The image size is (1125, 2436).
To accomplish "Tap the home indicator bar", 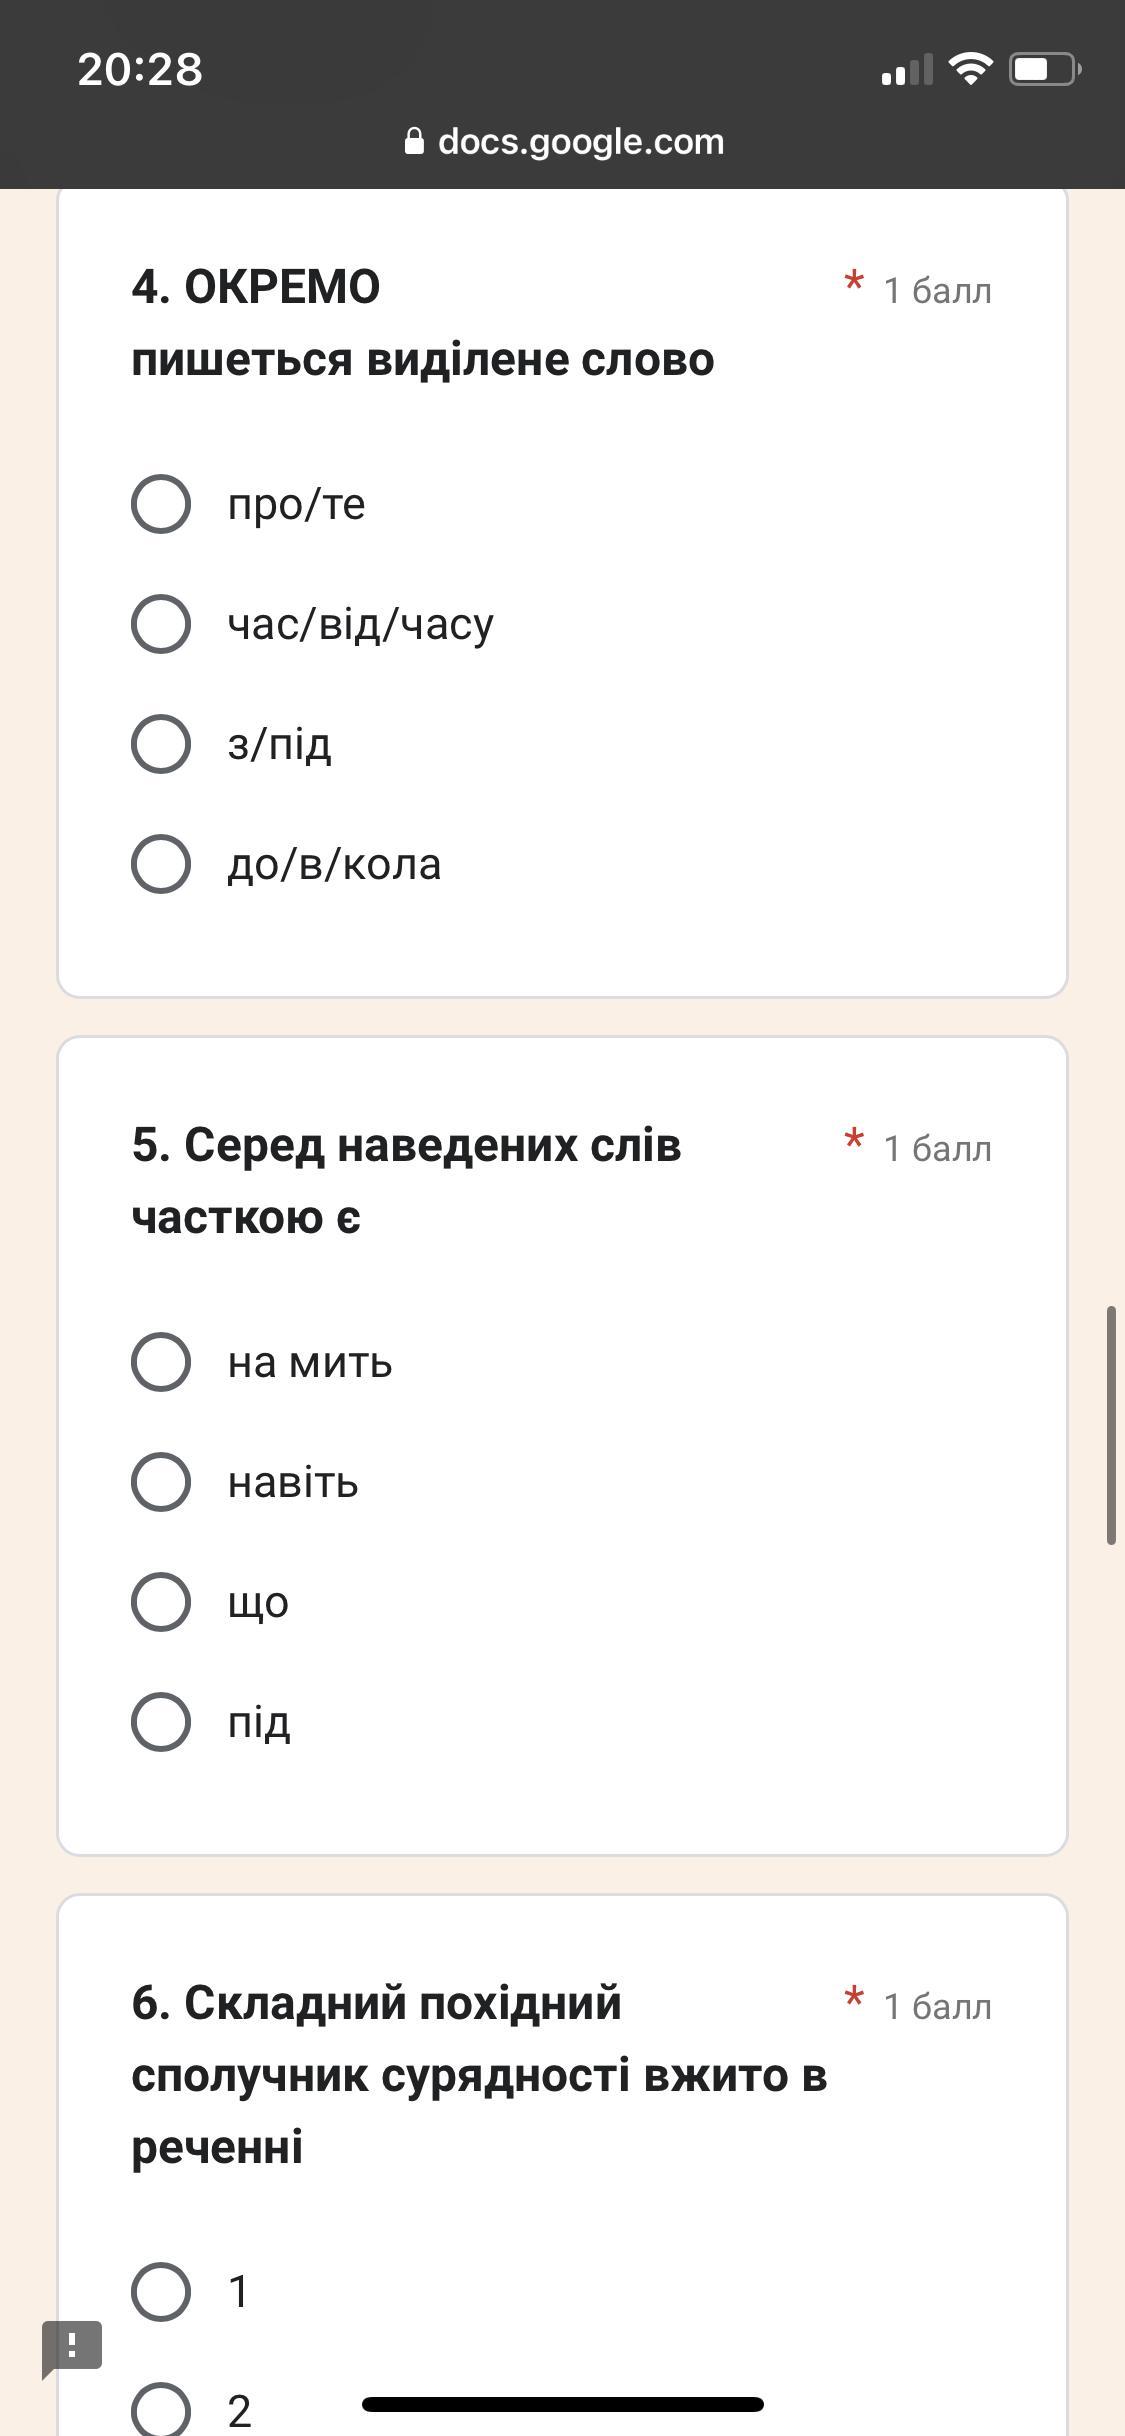I will 562,2404.
